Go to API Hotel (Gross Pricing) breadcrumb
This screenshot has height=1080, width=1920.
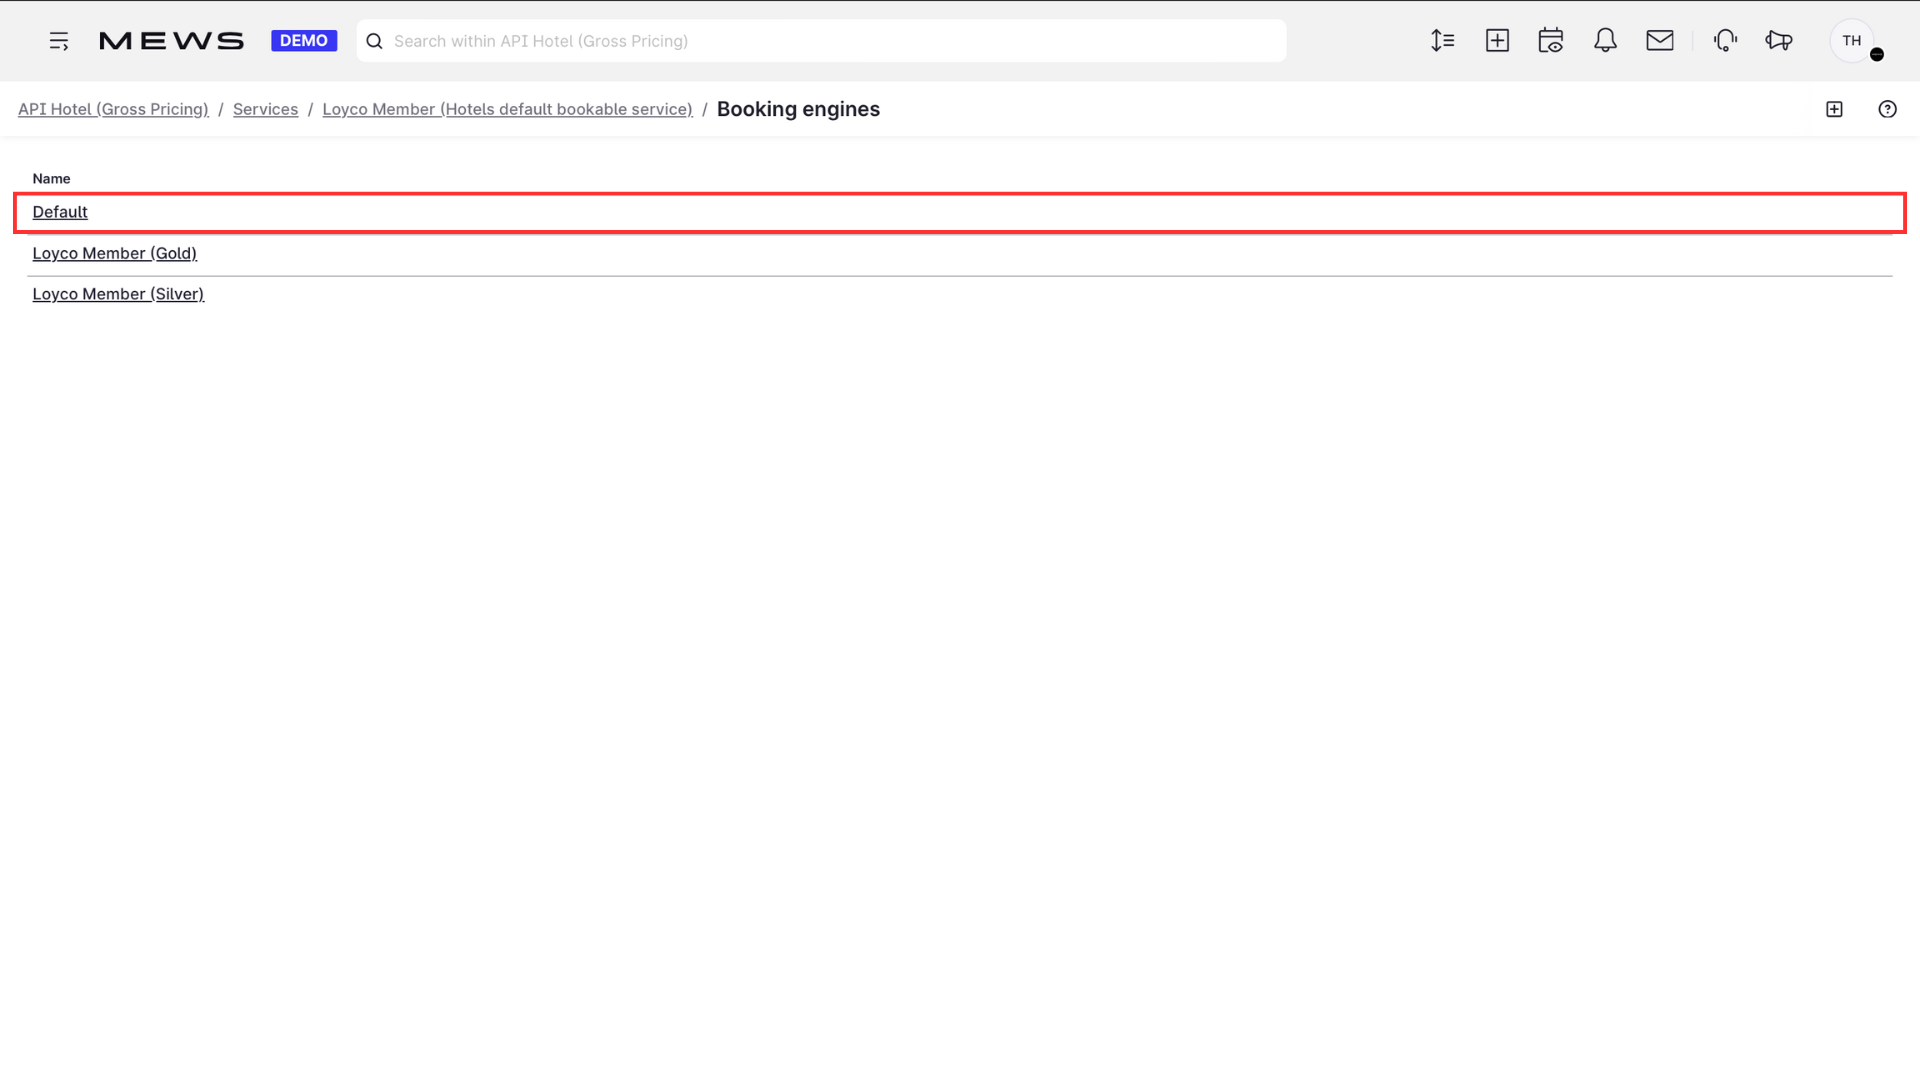[113, 109]
